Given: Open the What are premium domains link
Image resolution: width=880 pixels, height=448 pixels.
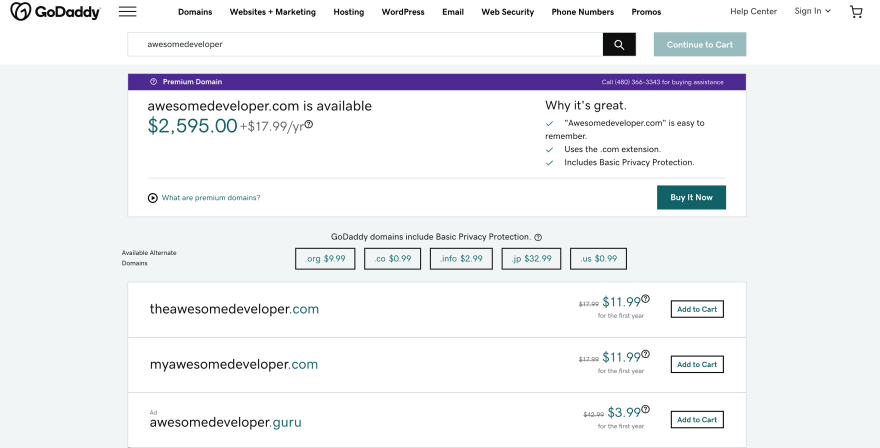Looking at the screenshot, I should coord(211,198).
